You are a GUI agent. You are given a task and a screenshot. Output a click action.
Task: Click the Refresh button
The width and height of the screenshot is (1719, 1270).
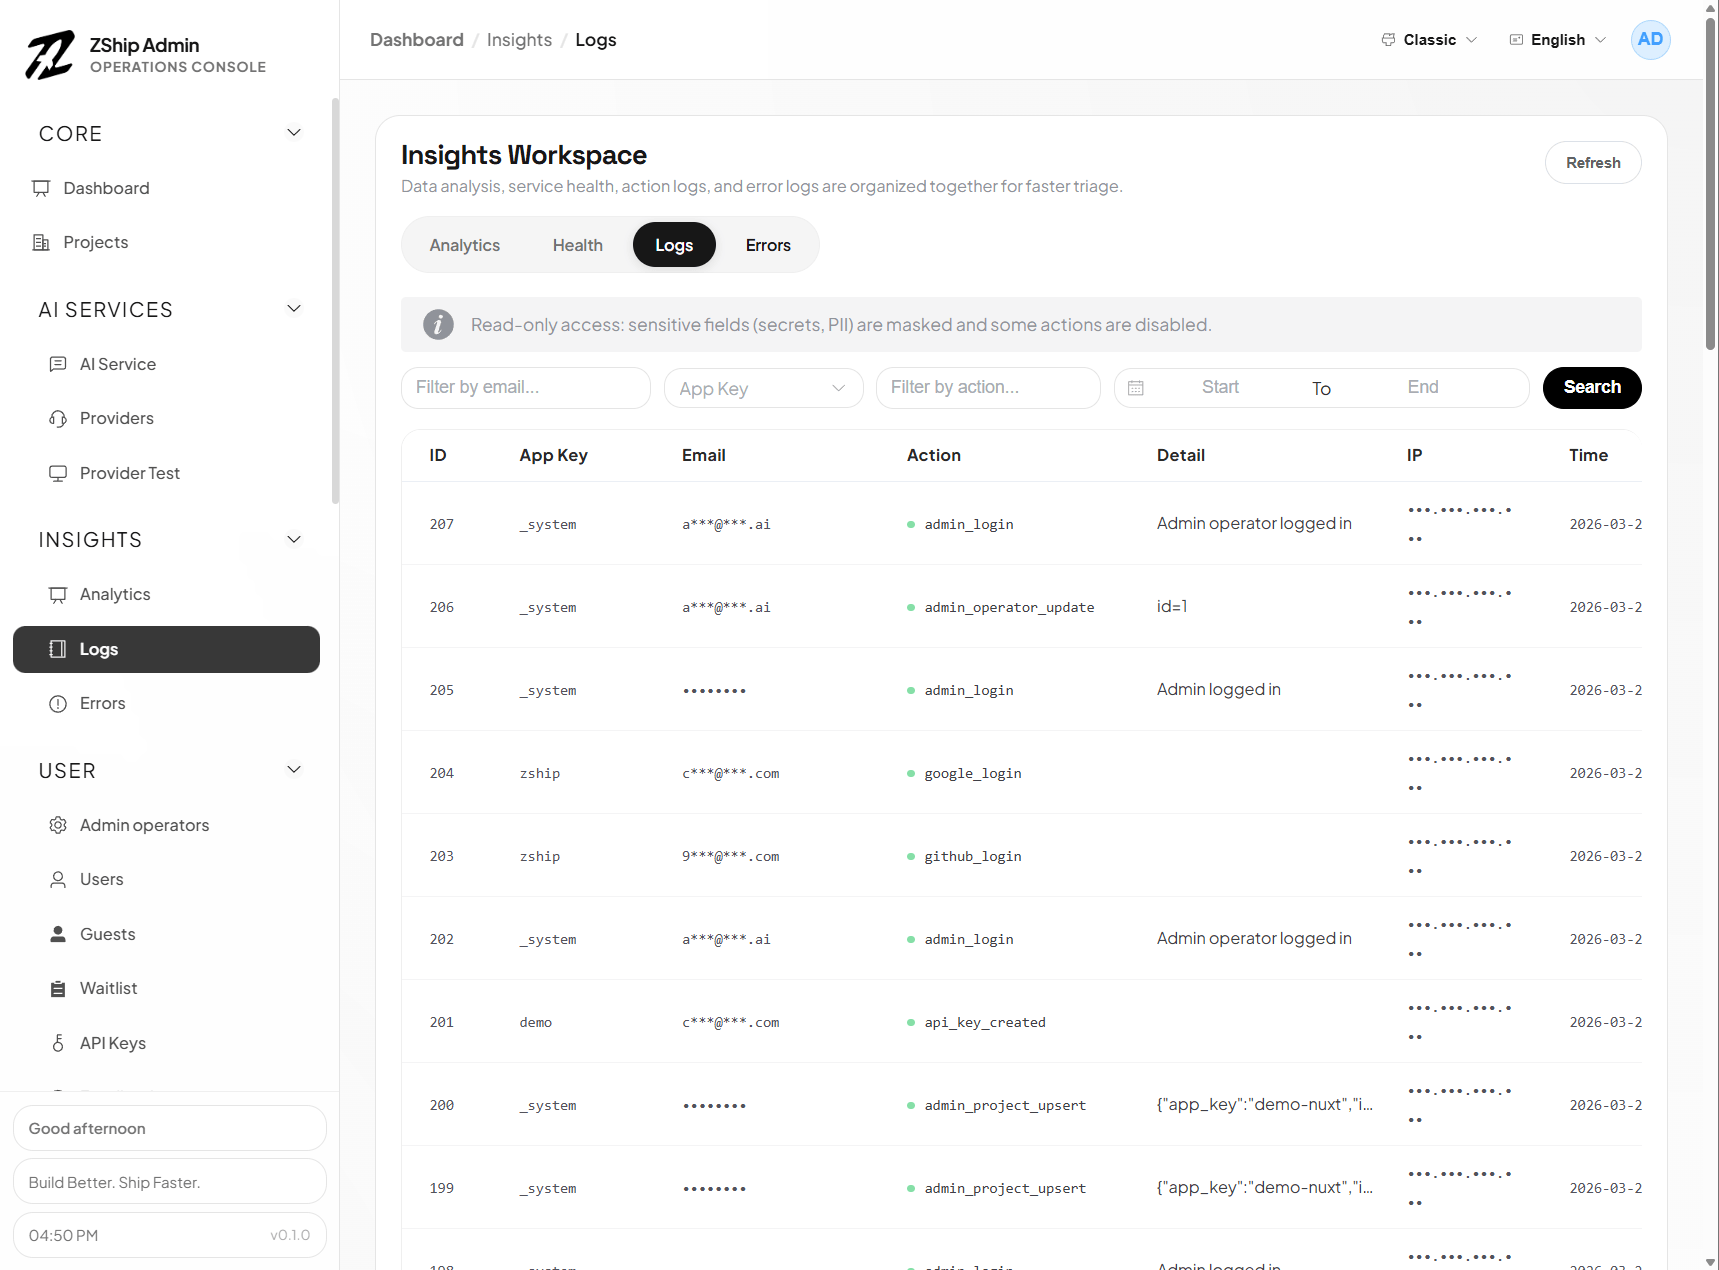click(x=1592, y=163)
